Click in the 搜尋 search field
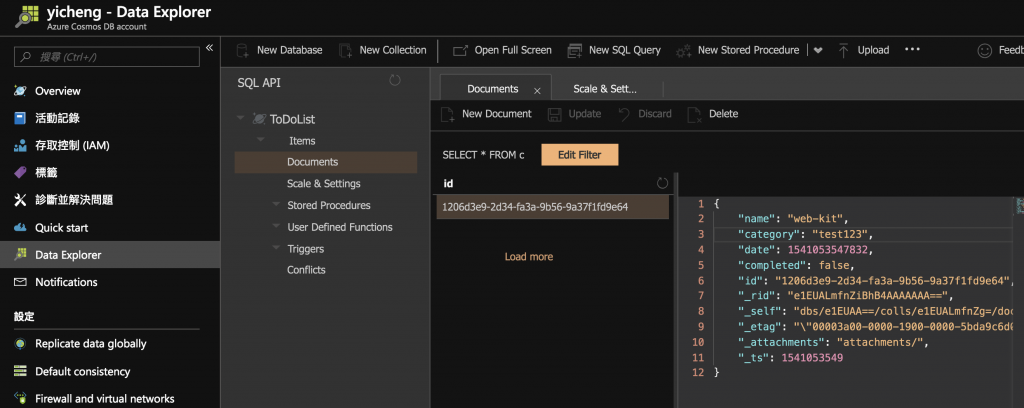The width and height of the screenshot is (1024, 408). pyautogui.click(x=106, y=57)
